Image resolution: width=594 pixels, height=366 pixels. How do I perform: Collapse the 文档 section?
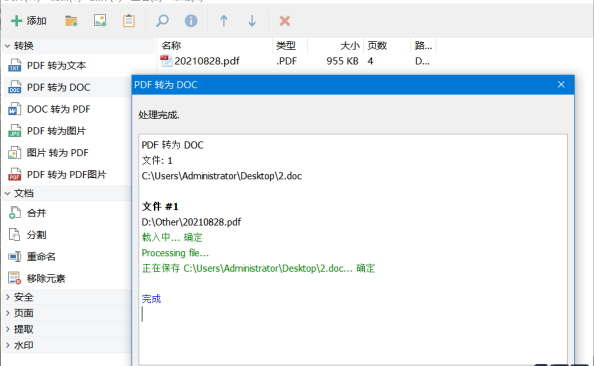tap(7, 194)
